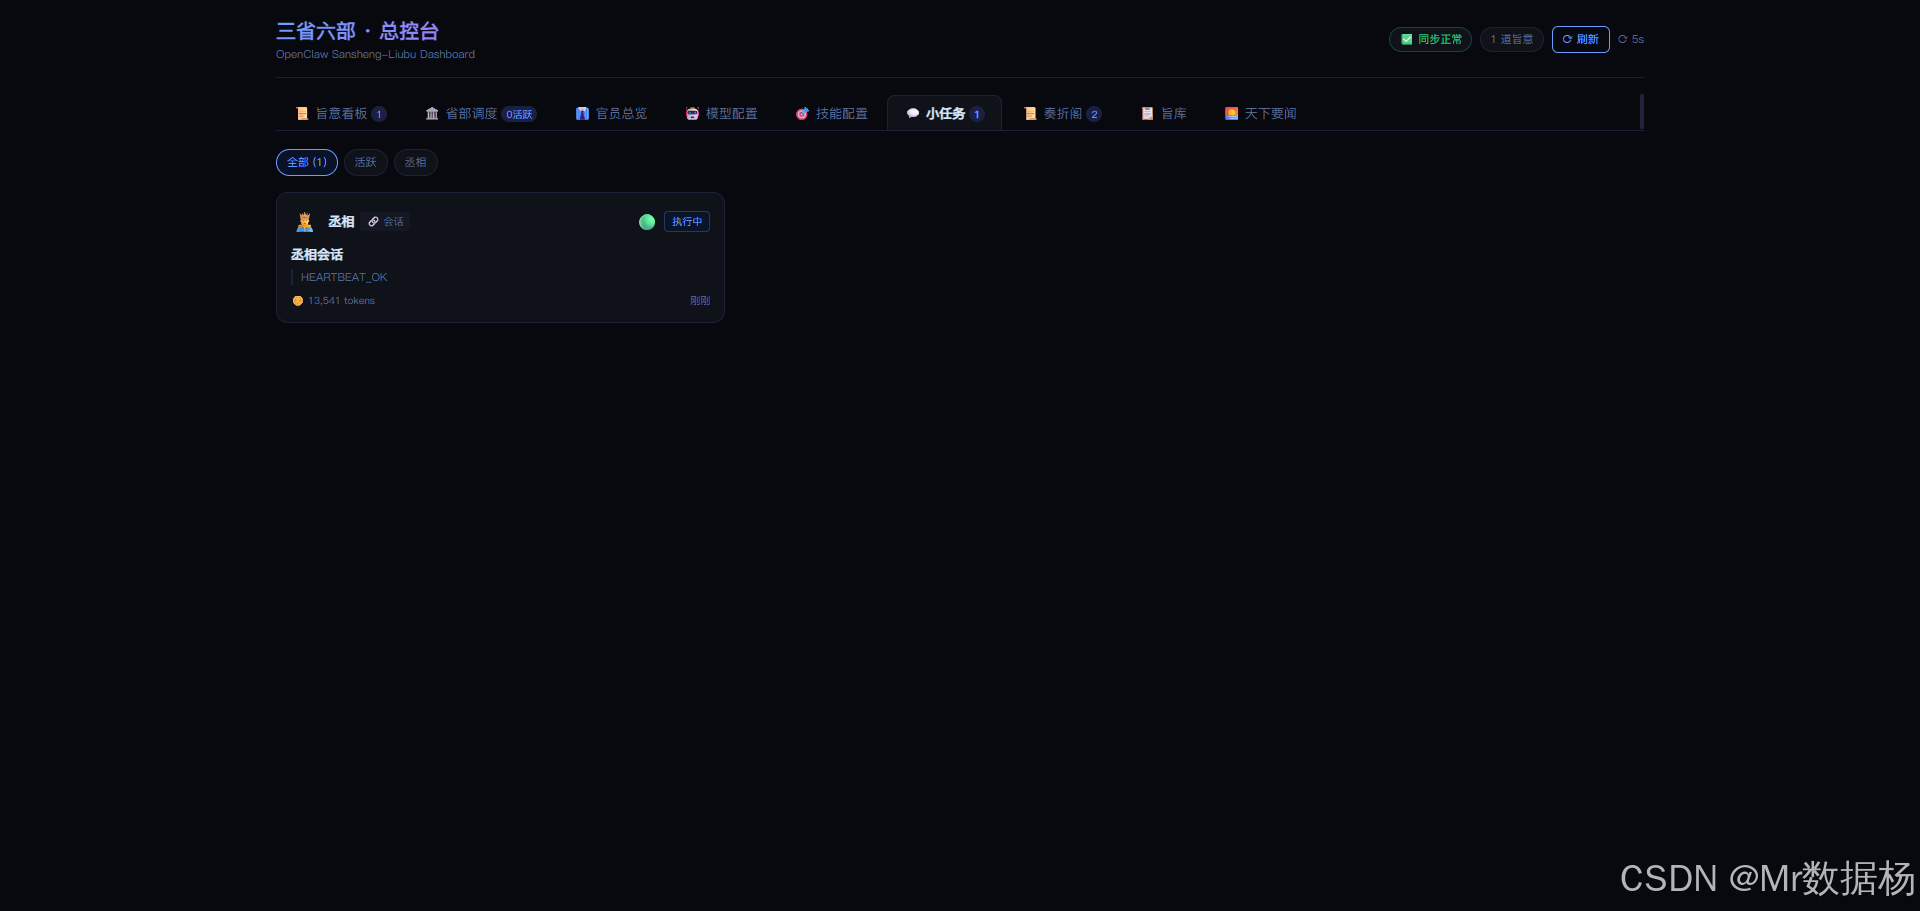Click the 三省六部 · 总控台 title
Image resolution: width=1920 pixels, height=911 pixels.
click(x=357, y=31)
